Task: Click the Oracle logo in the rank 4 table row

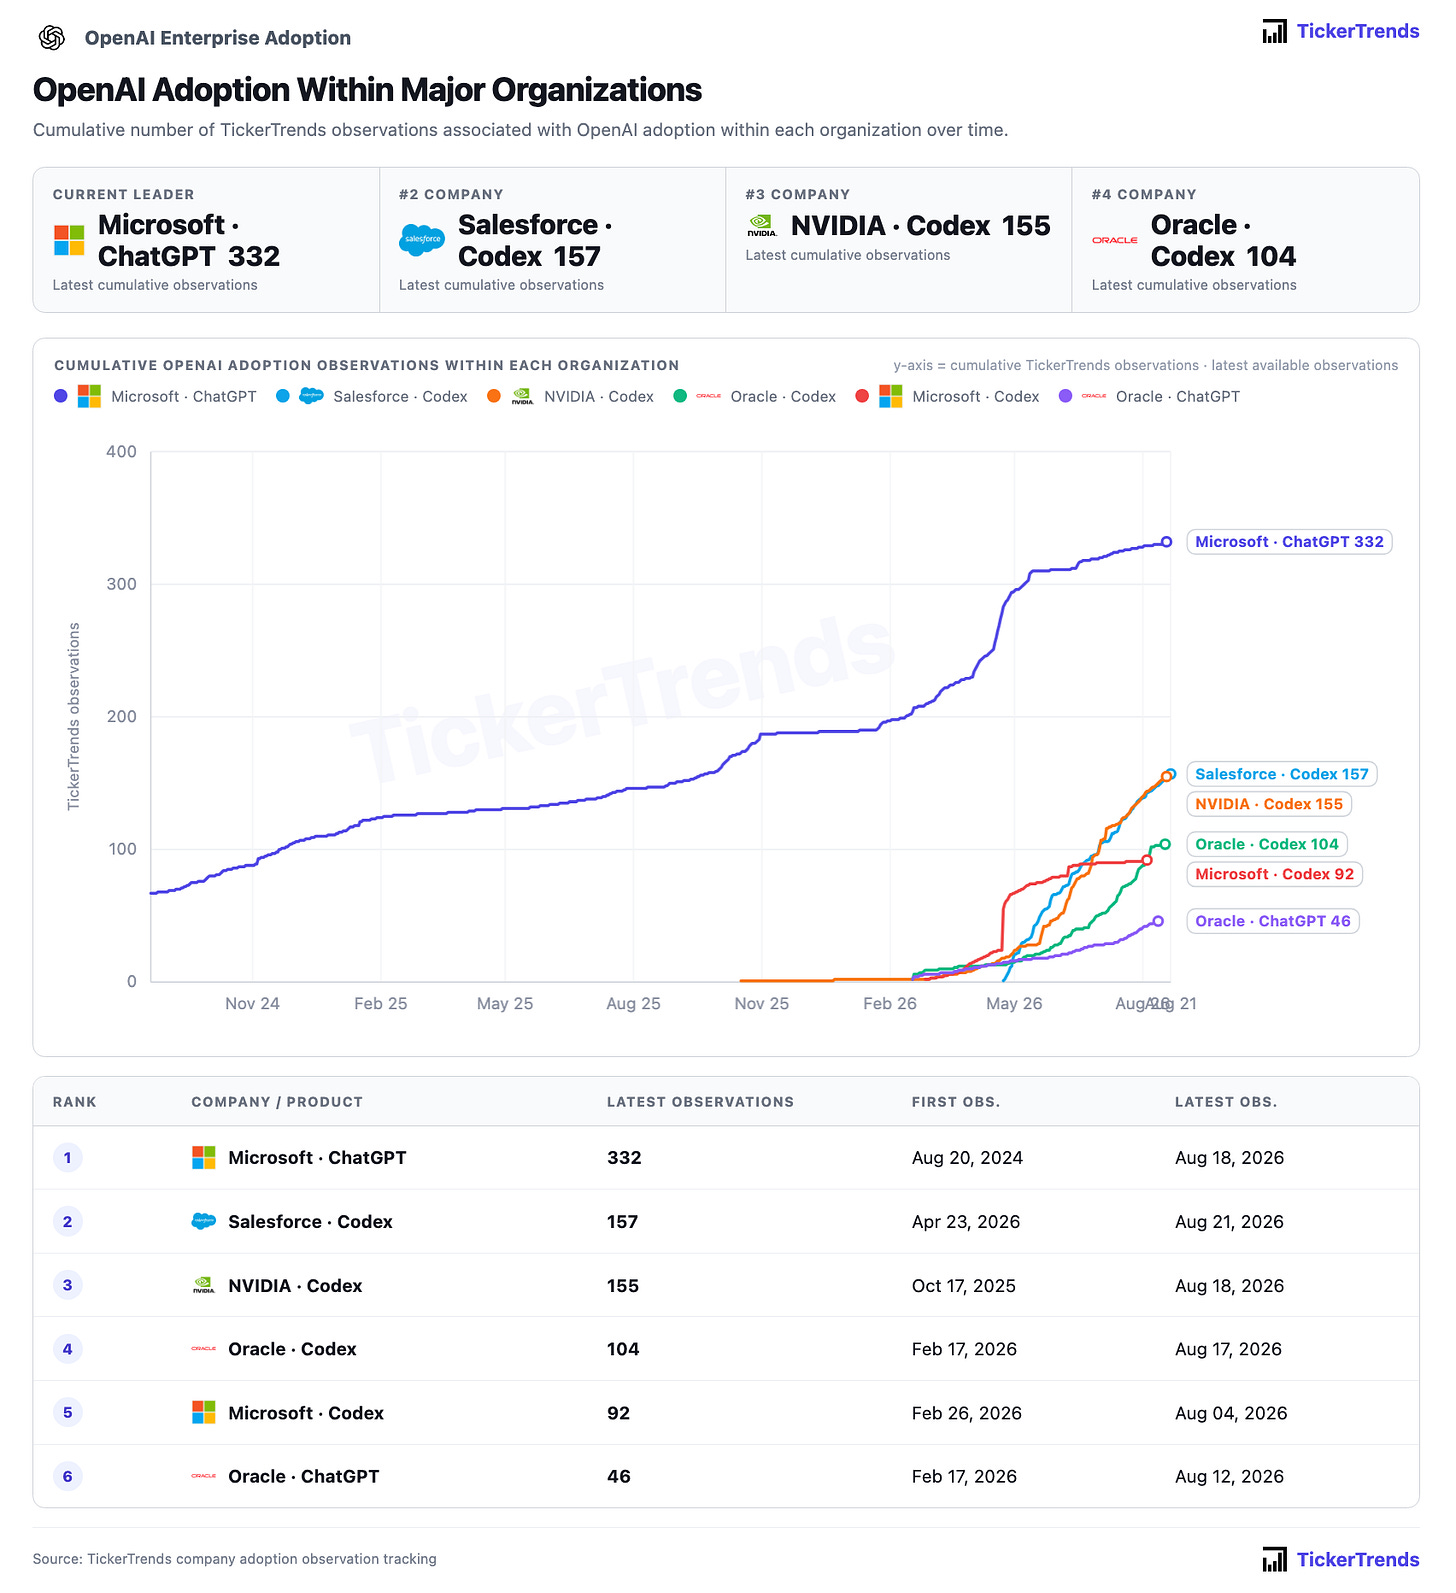Action: pos(204,1349)
